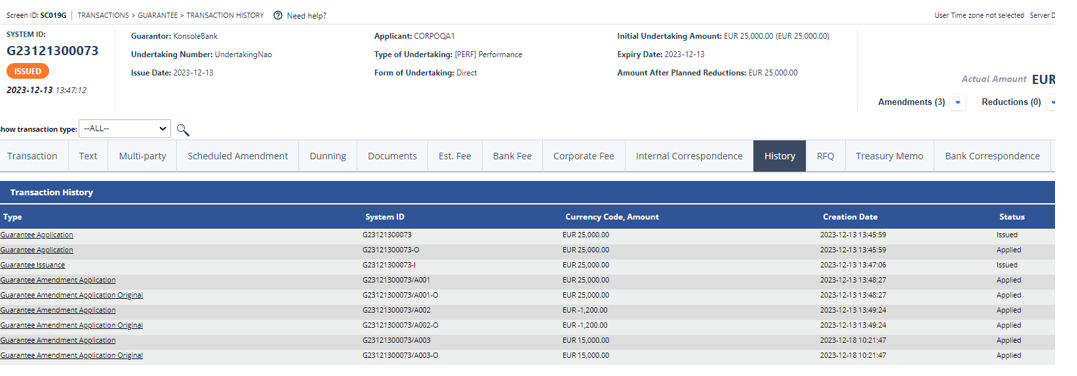Viewport: 1077px width, 376px height.
Task: Click the Documents tab
Action: tap(392, 156)
